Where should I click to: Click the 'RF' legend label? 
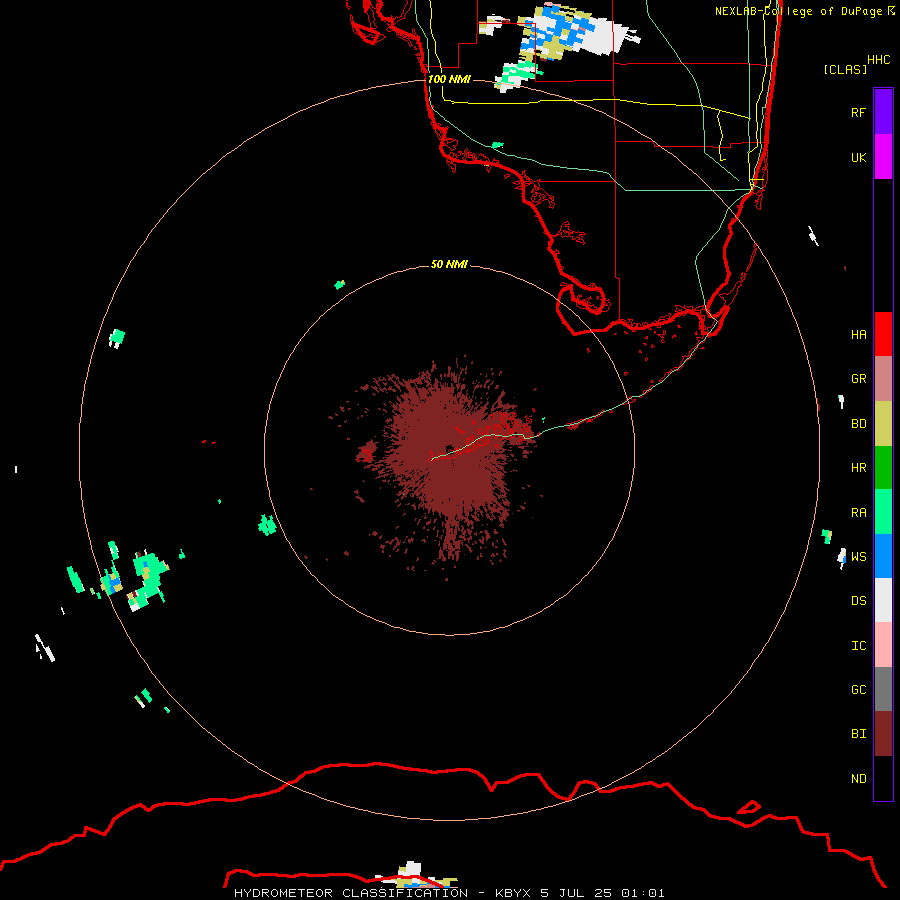[858, 113]
